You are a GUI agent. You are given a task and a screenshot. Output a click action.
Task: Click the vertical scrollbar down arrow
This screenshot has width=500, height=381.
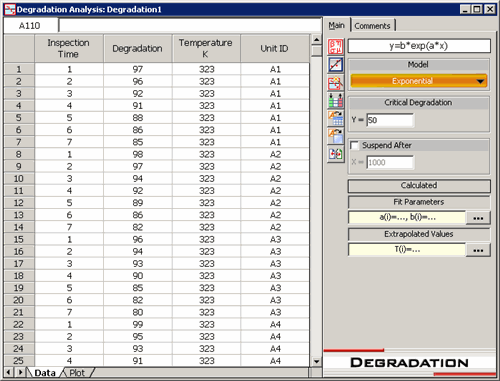316,361
